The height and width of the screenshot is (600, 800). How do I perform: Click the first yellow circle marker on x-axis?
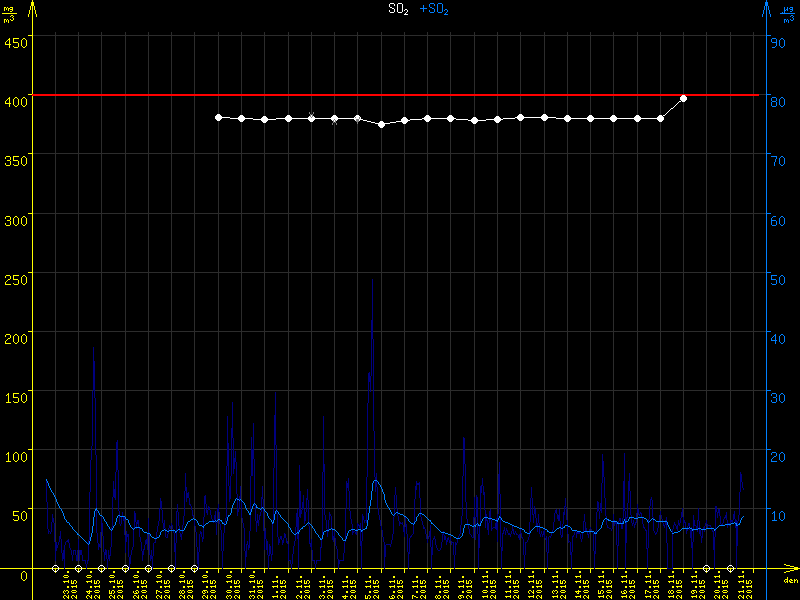click(x=56, y=568)
